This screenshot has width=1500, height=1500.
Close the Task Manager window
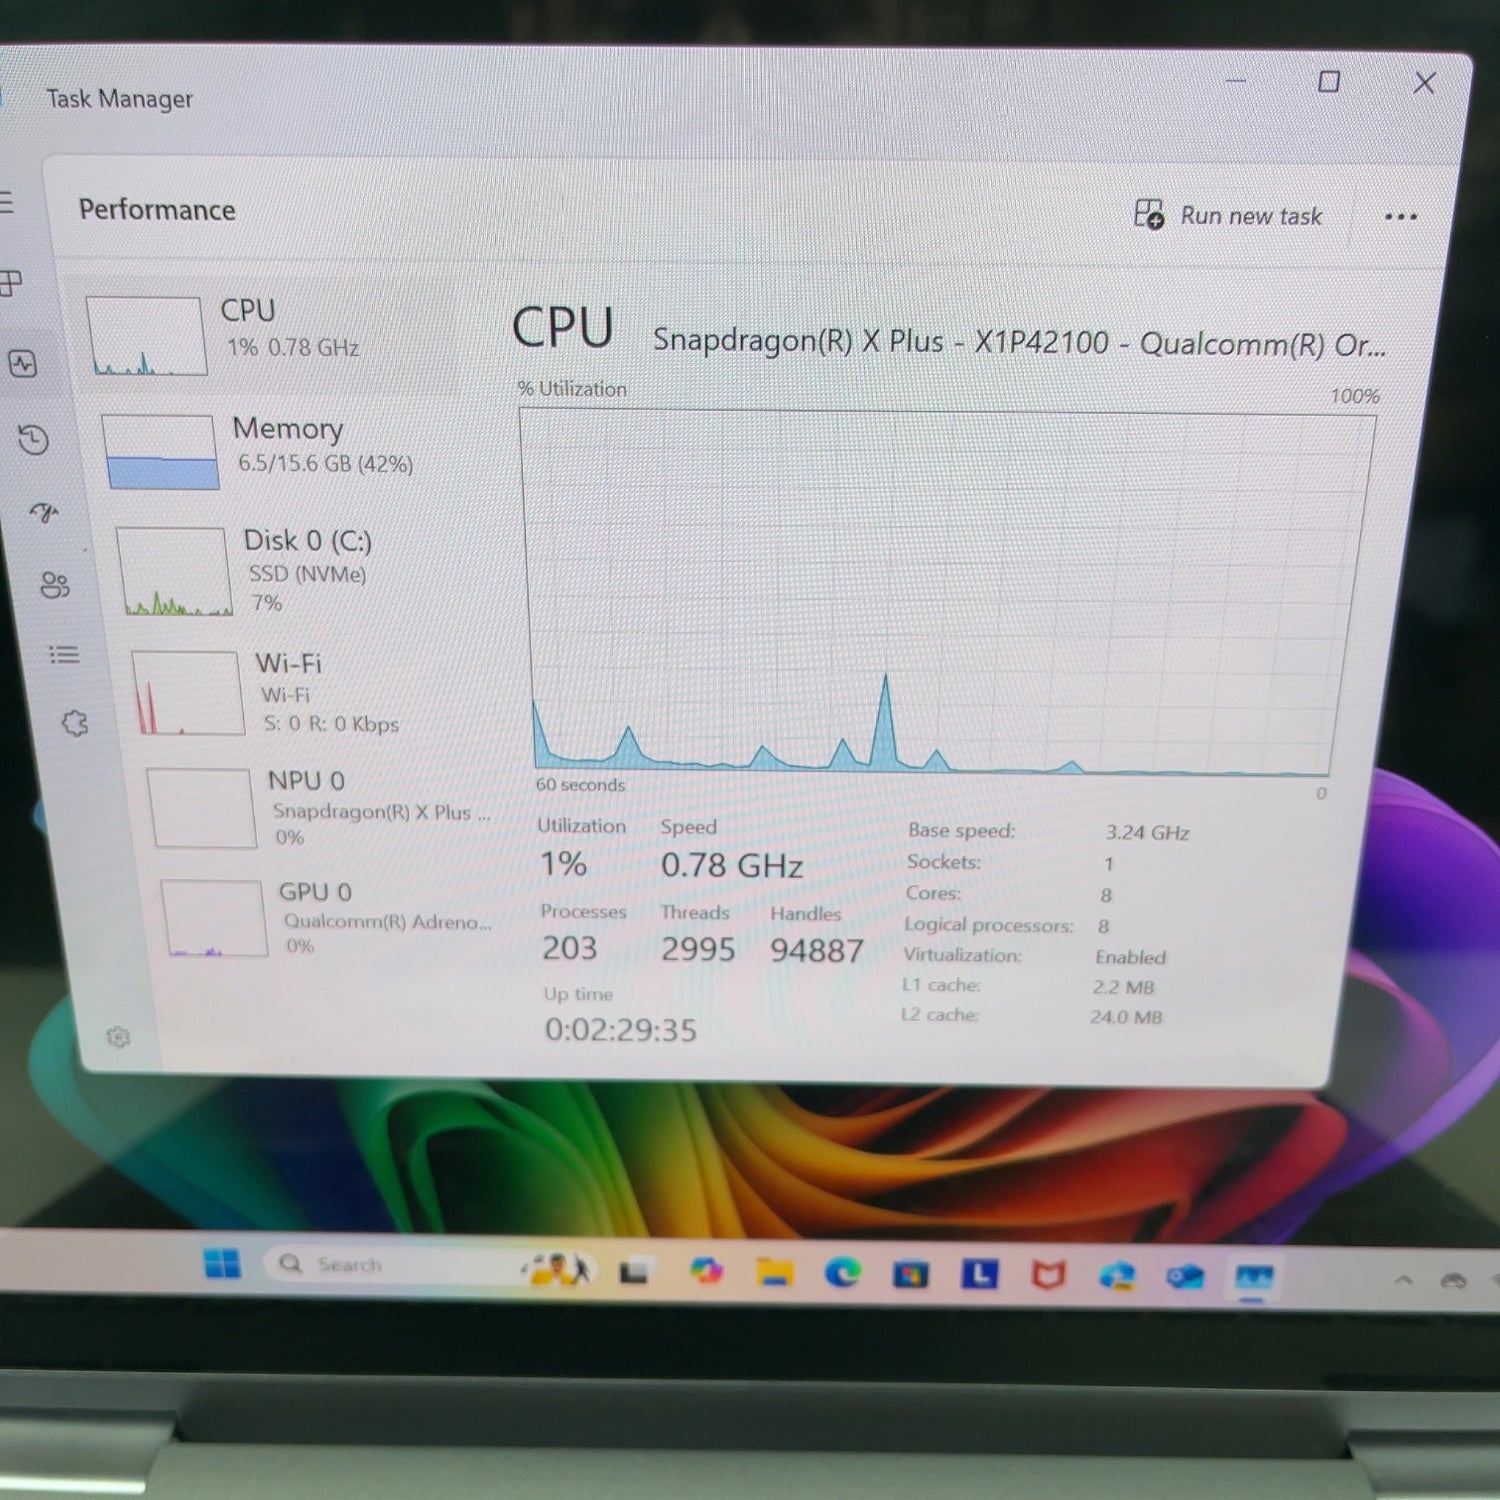pos(1425,83)
